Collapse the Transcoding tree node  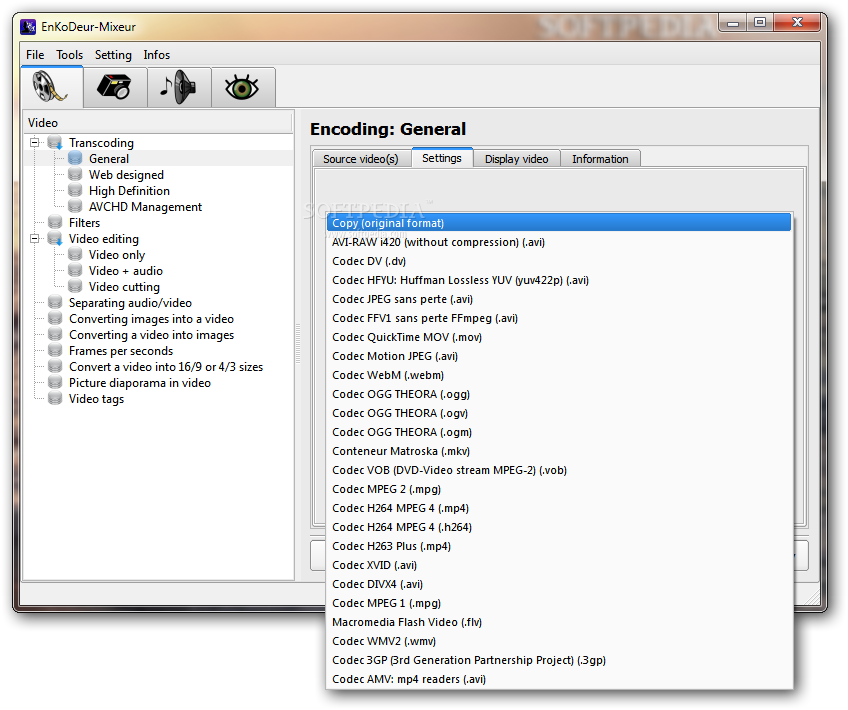click(x=35, y=143)
